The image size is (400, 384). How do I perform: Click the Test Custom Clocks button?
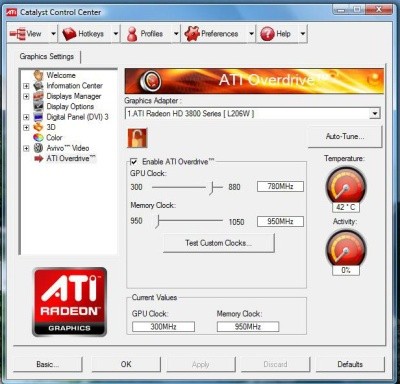click(x=219, y=243)
